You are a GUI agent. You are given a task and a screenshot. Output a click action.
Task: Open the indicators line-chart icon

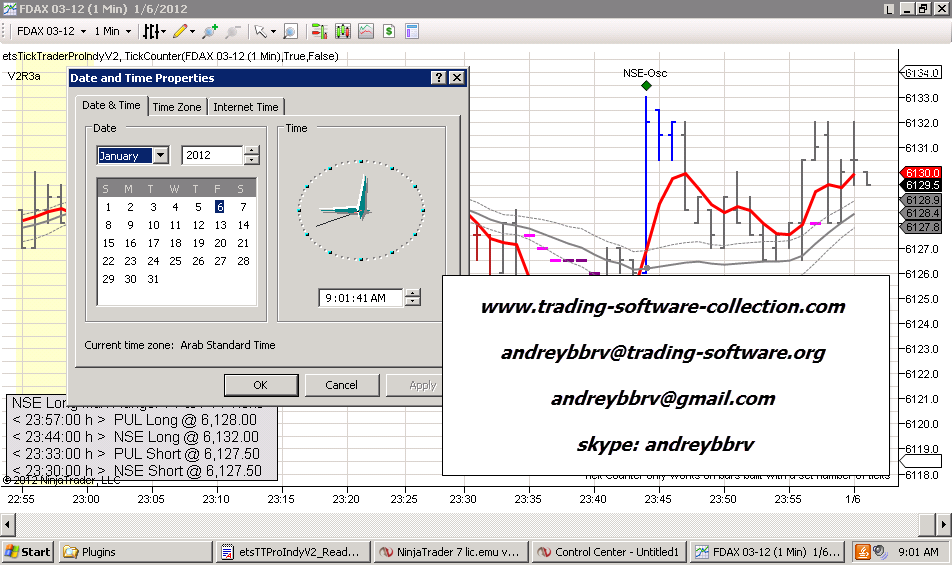tap(366, 31)
